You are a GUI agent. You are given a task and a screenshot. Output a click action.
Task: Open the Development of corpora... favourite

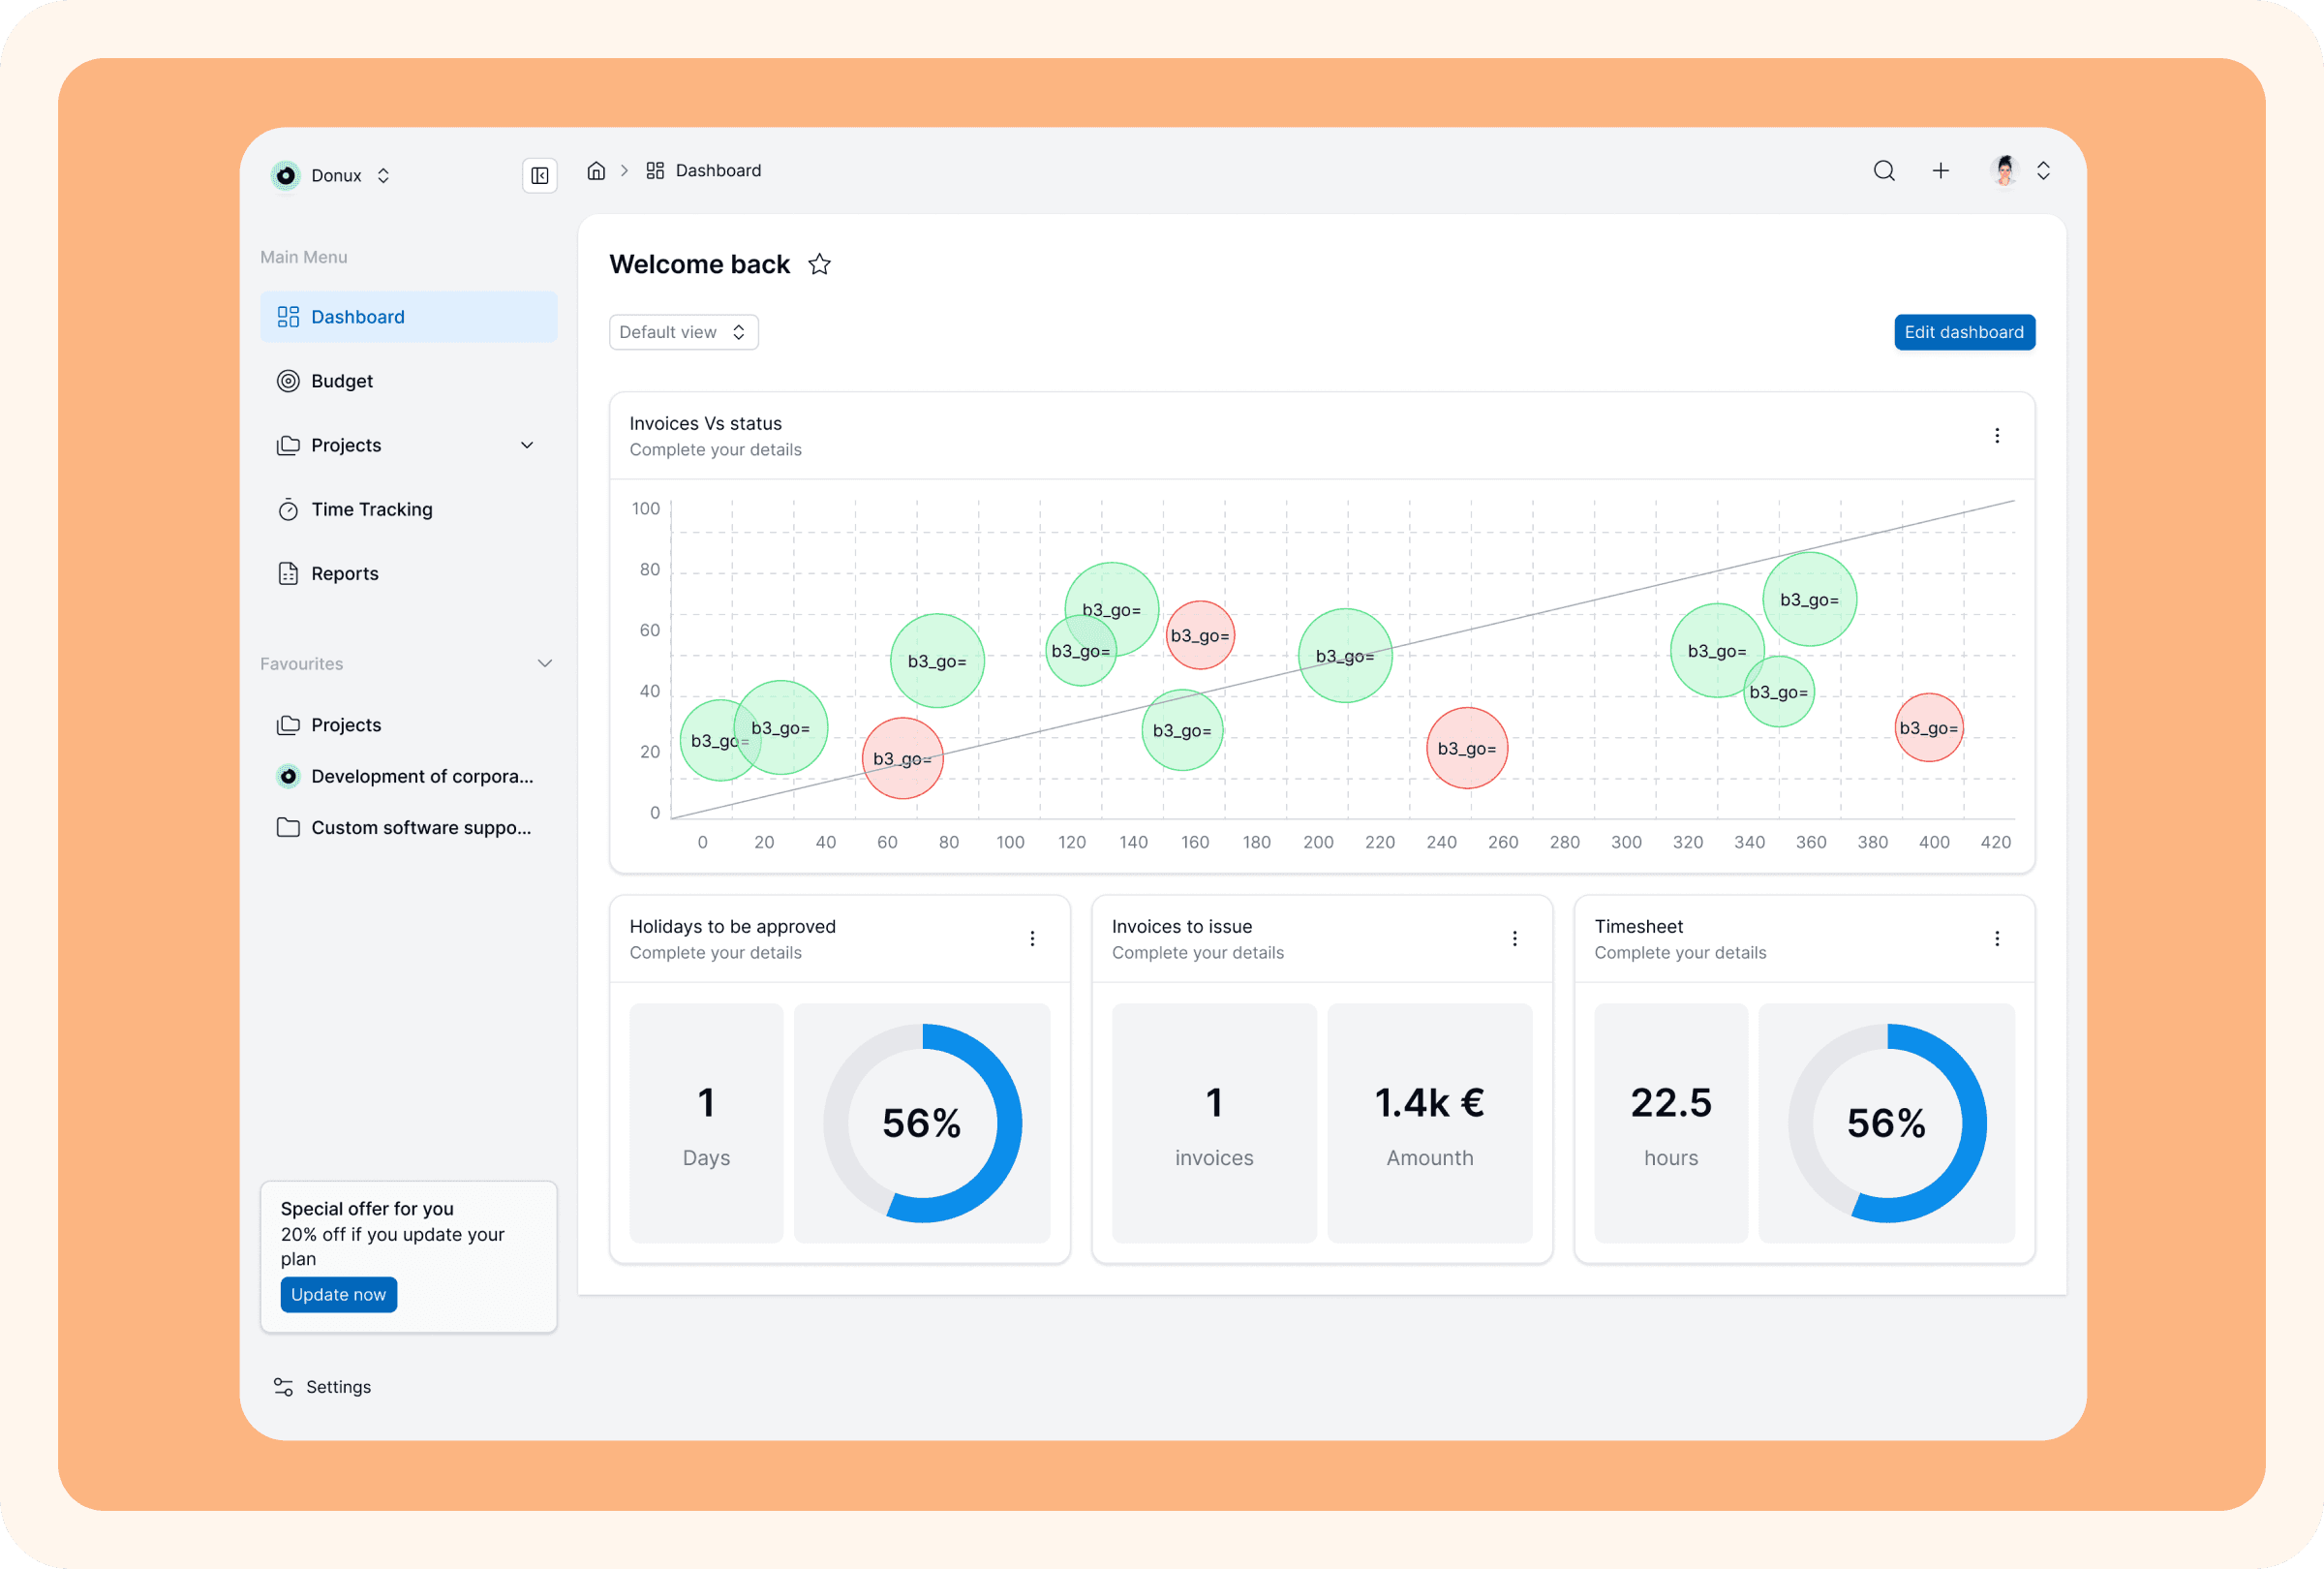pyautogui.click(x=421, y=777)
